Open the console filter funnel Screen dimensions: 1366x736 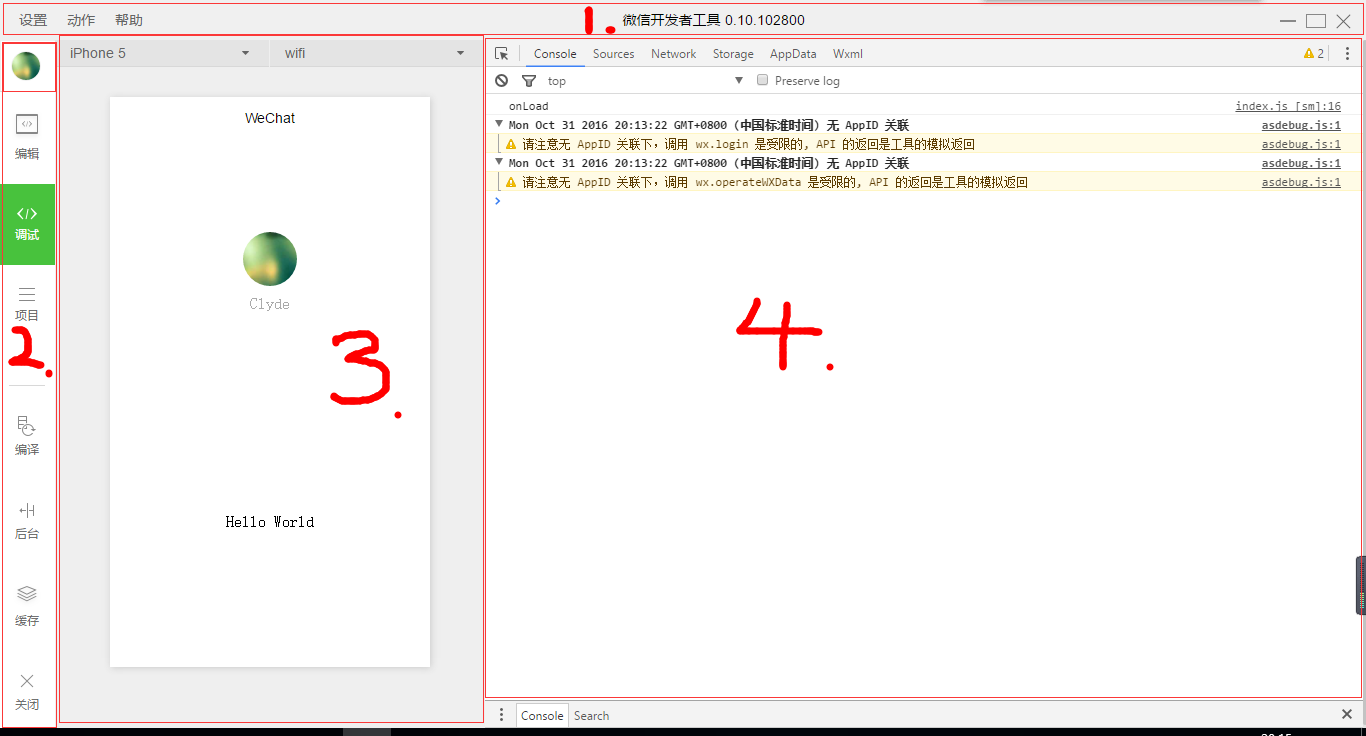pos(529,81)
